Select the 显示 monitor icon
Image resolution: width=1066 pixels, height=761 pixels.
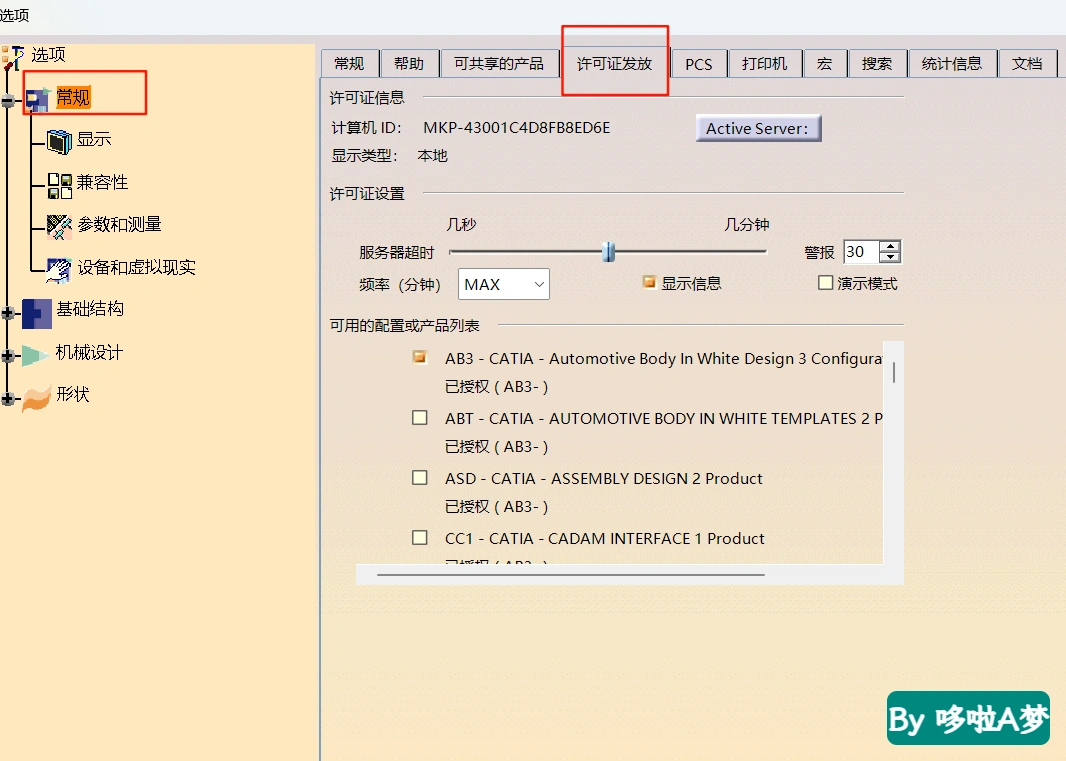pos(59,141)
